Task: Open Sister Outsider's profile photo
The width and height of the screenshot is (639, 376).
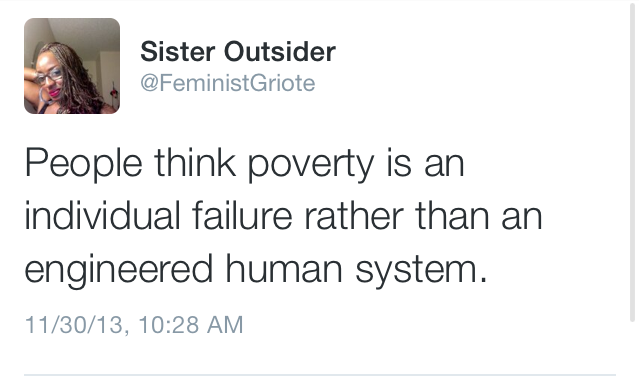Action: 72,66
